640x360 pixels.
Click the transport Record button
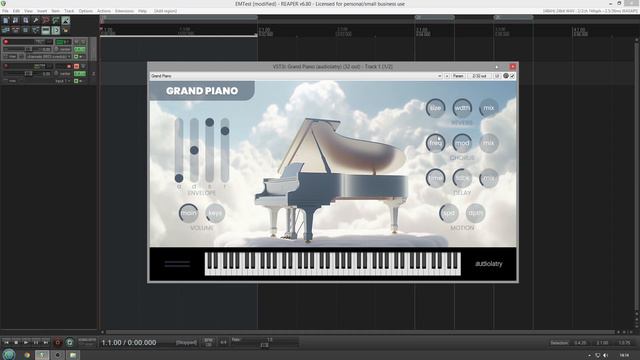coord(58,342)
